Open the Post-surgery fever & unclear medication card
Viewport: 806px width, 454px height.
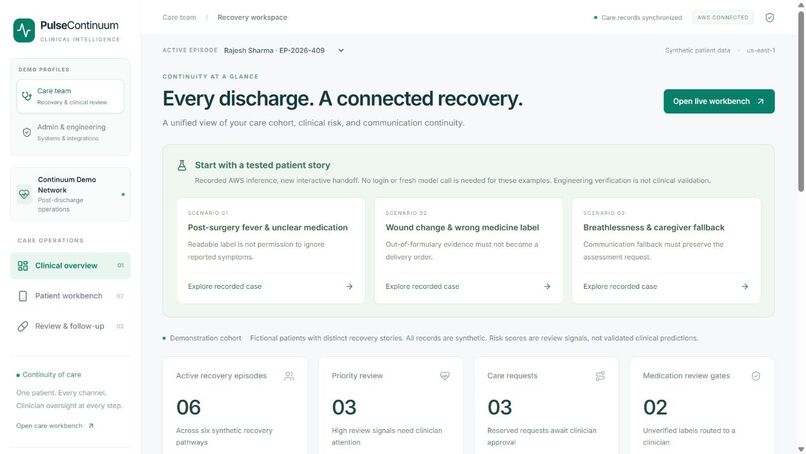coord(271,250)
